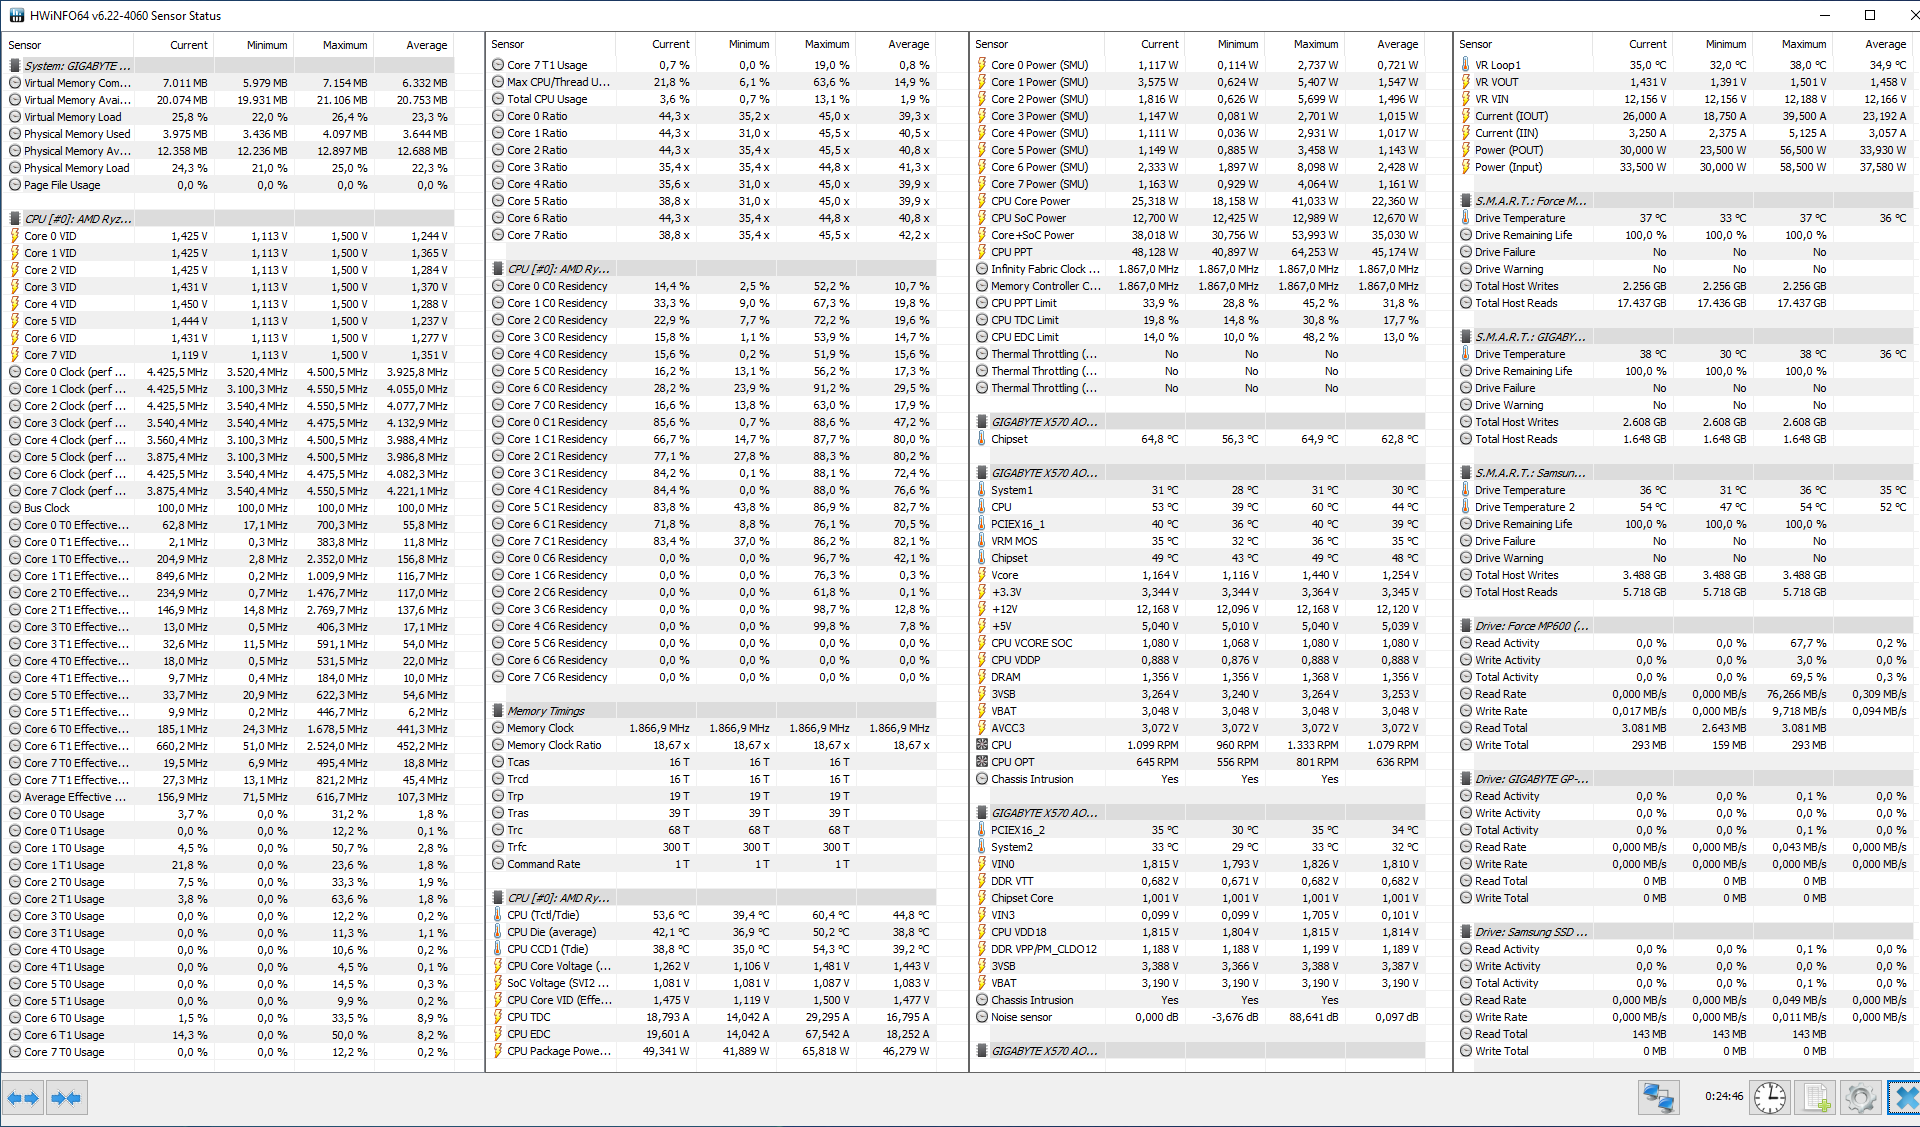Screen dimensions: 1920x1127
Task: Select the Command Rate row
Action: tap(714, 864)
